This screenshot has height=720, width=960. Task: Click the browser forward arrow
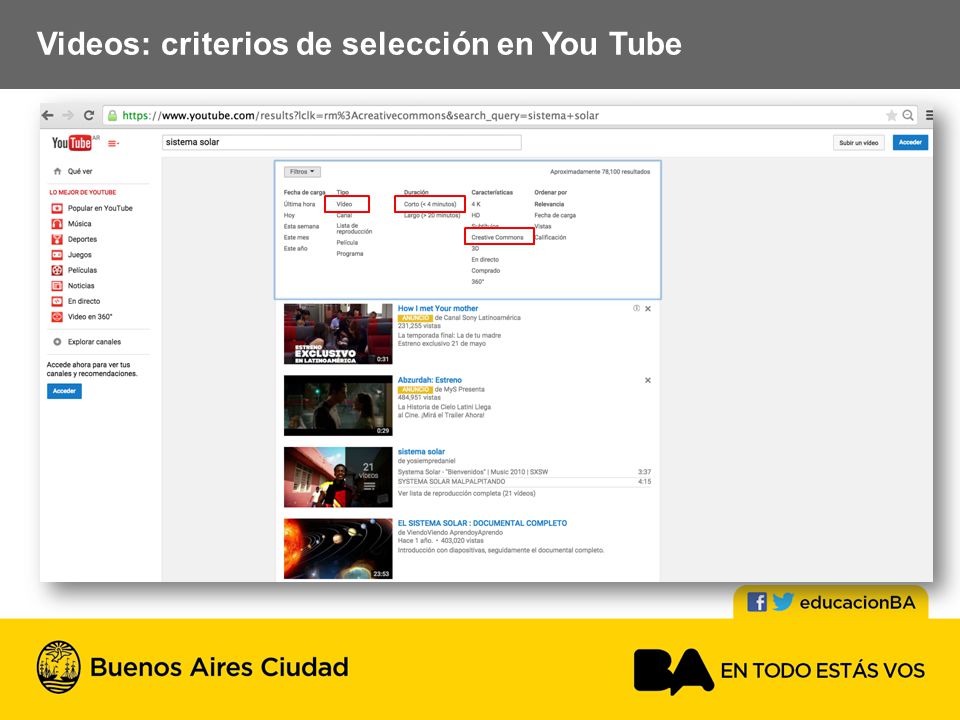pos(68,115)
